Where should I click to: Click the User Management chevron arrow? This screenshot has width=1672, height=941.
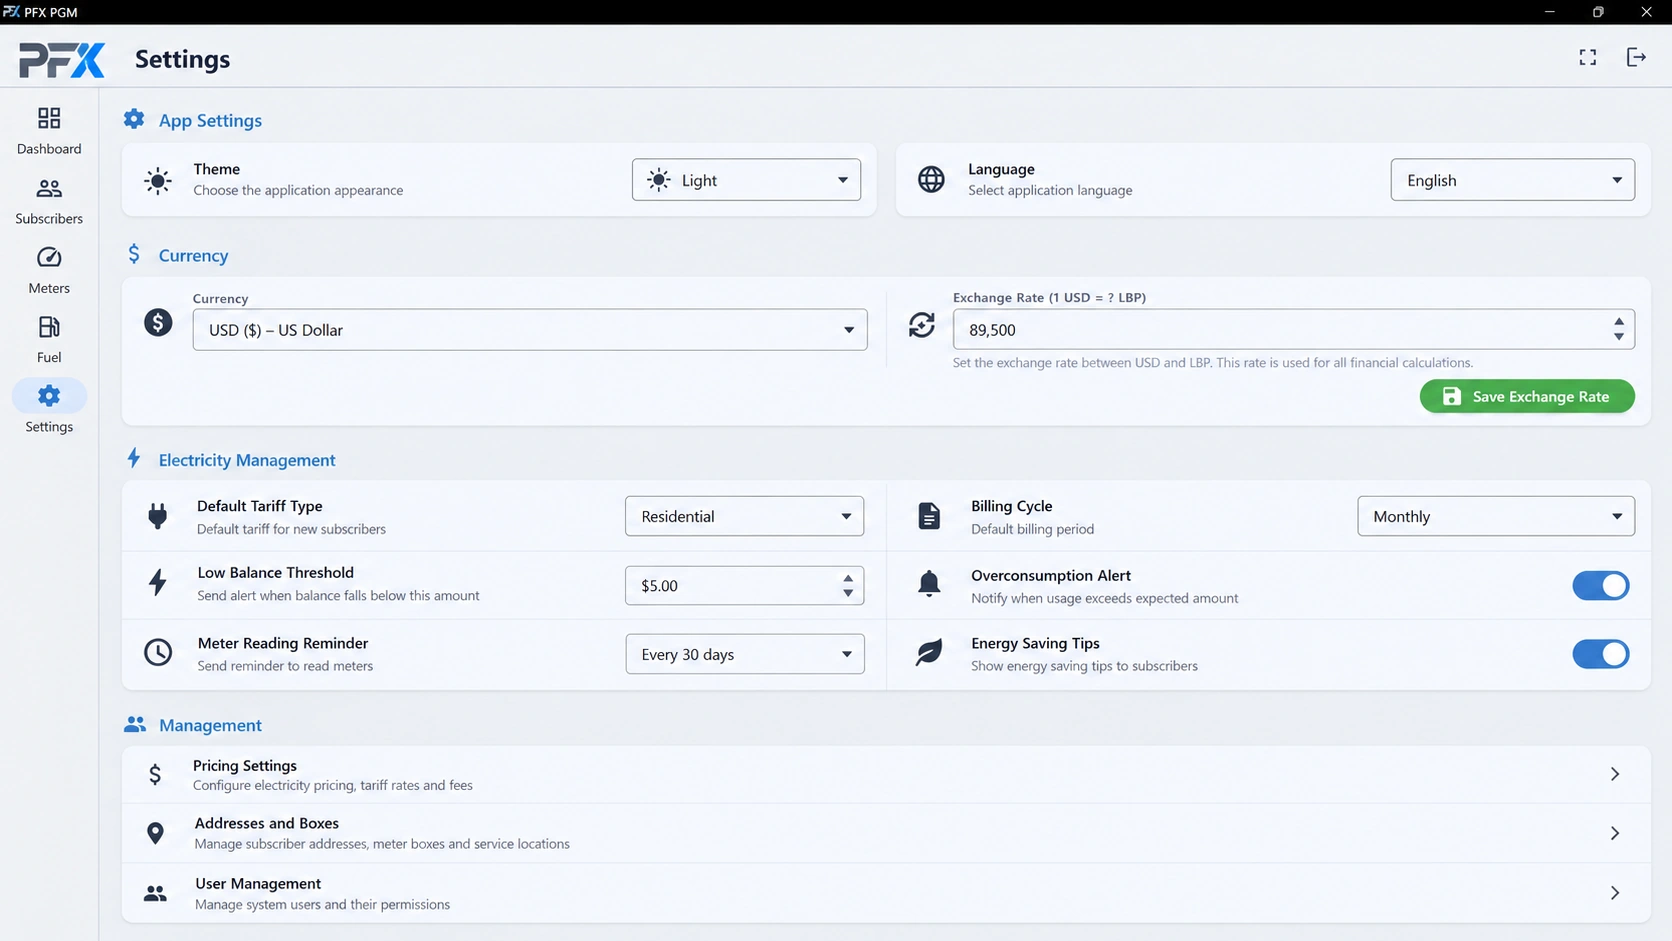pyautogui.click(x=1614, y=893)
